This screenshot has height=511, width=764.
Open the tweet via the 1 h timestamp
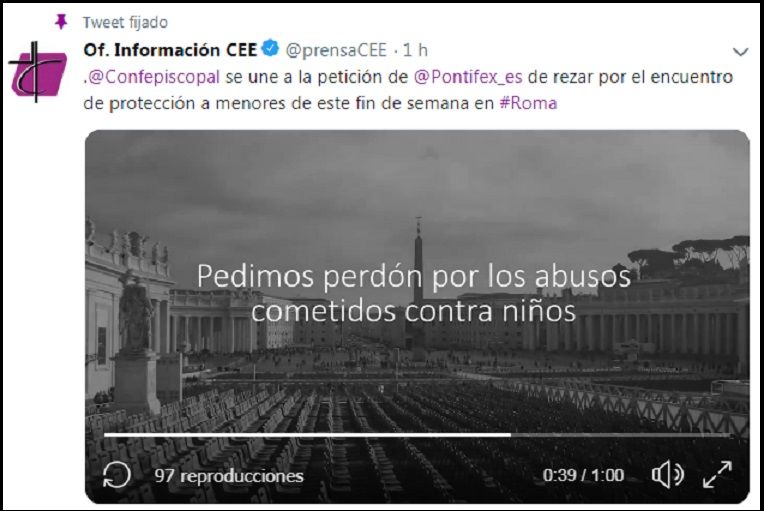(x=415, y=50)
